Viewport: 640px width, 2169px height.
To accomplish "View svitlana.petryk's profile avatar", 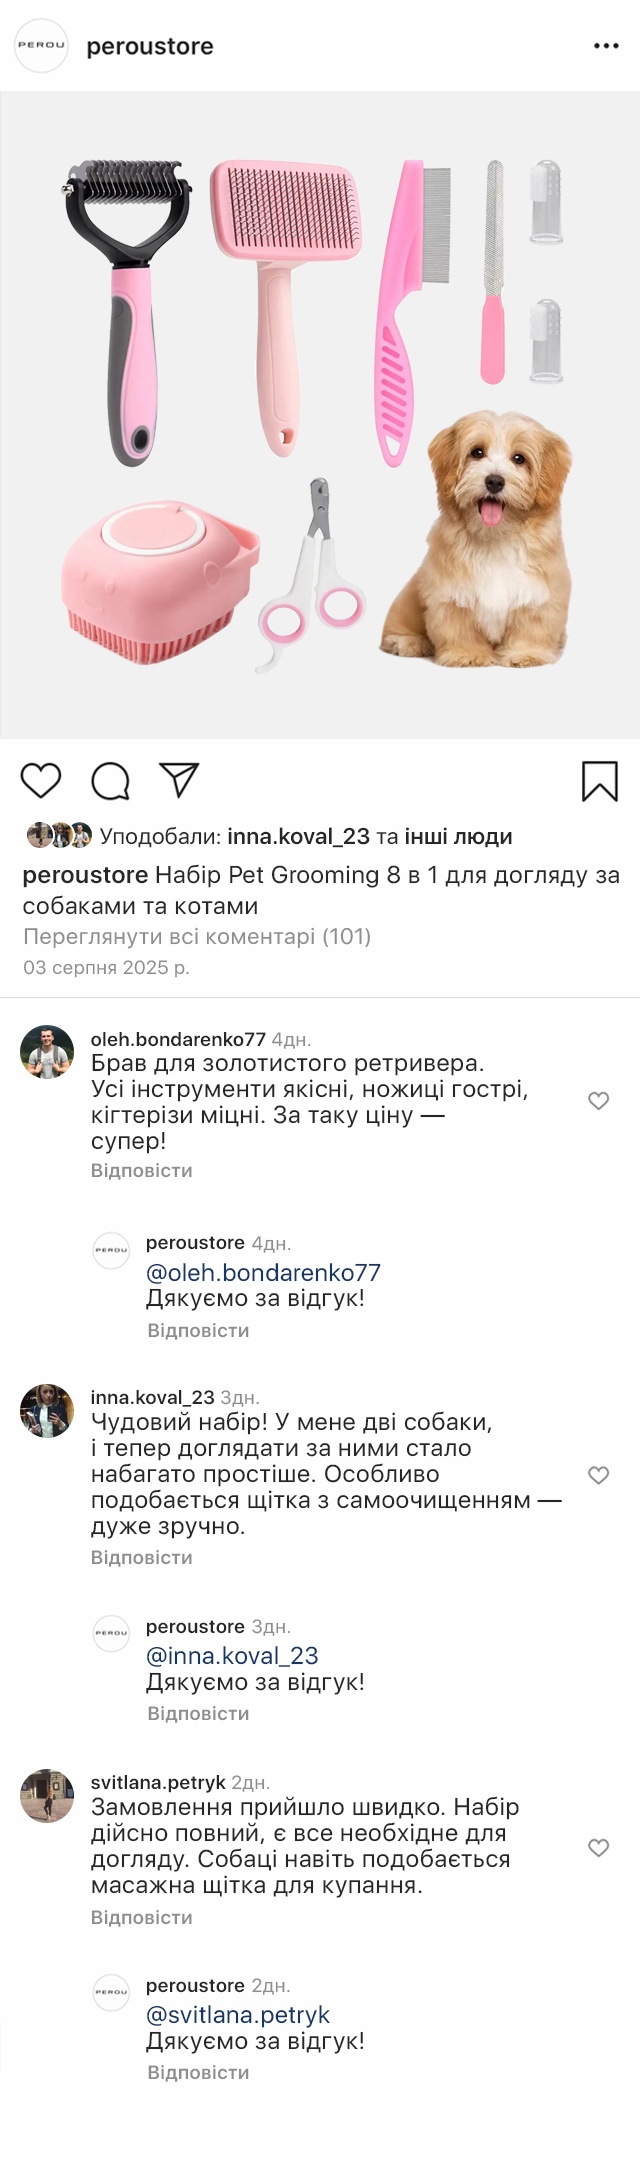I will pyautogui.click(x=47, y=1795).
